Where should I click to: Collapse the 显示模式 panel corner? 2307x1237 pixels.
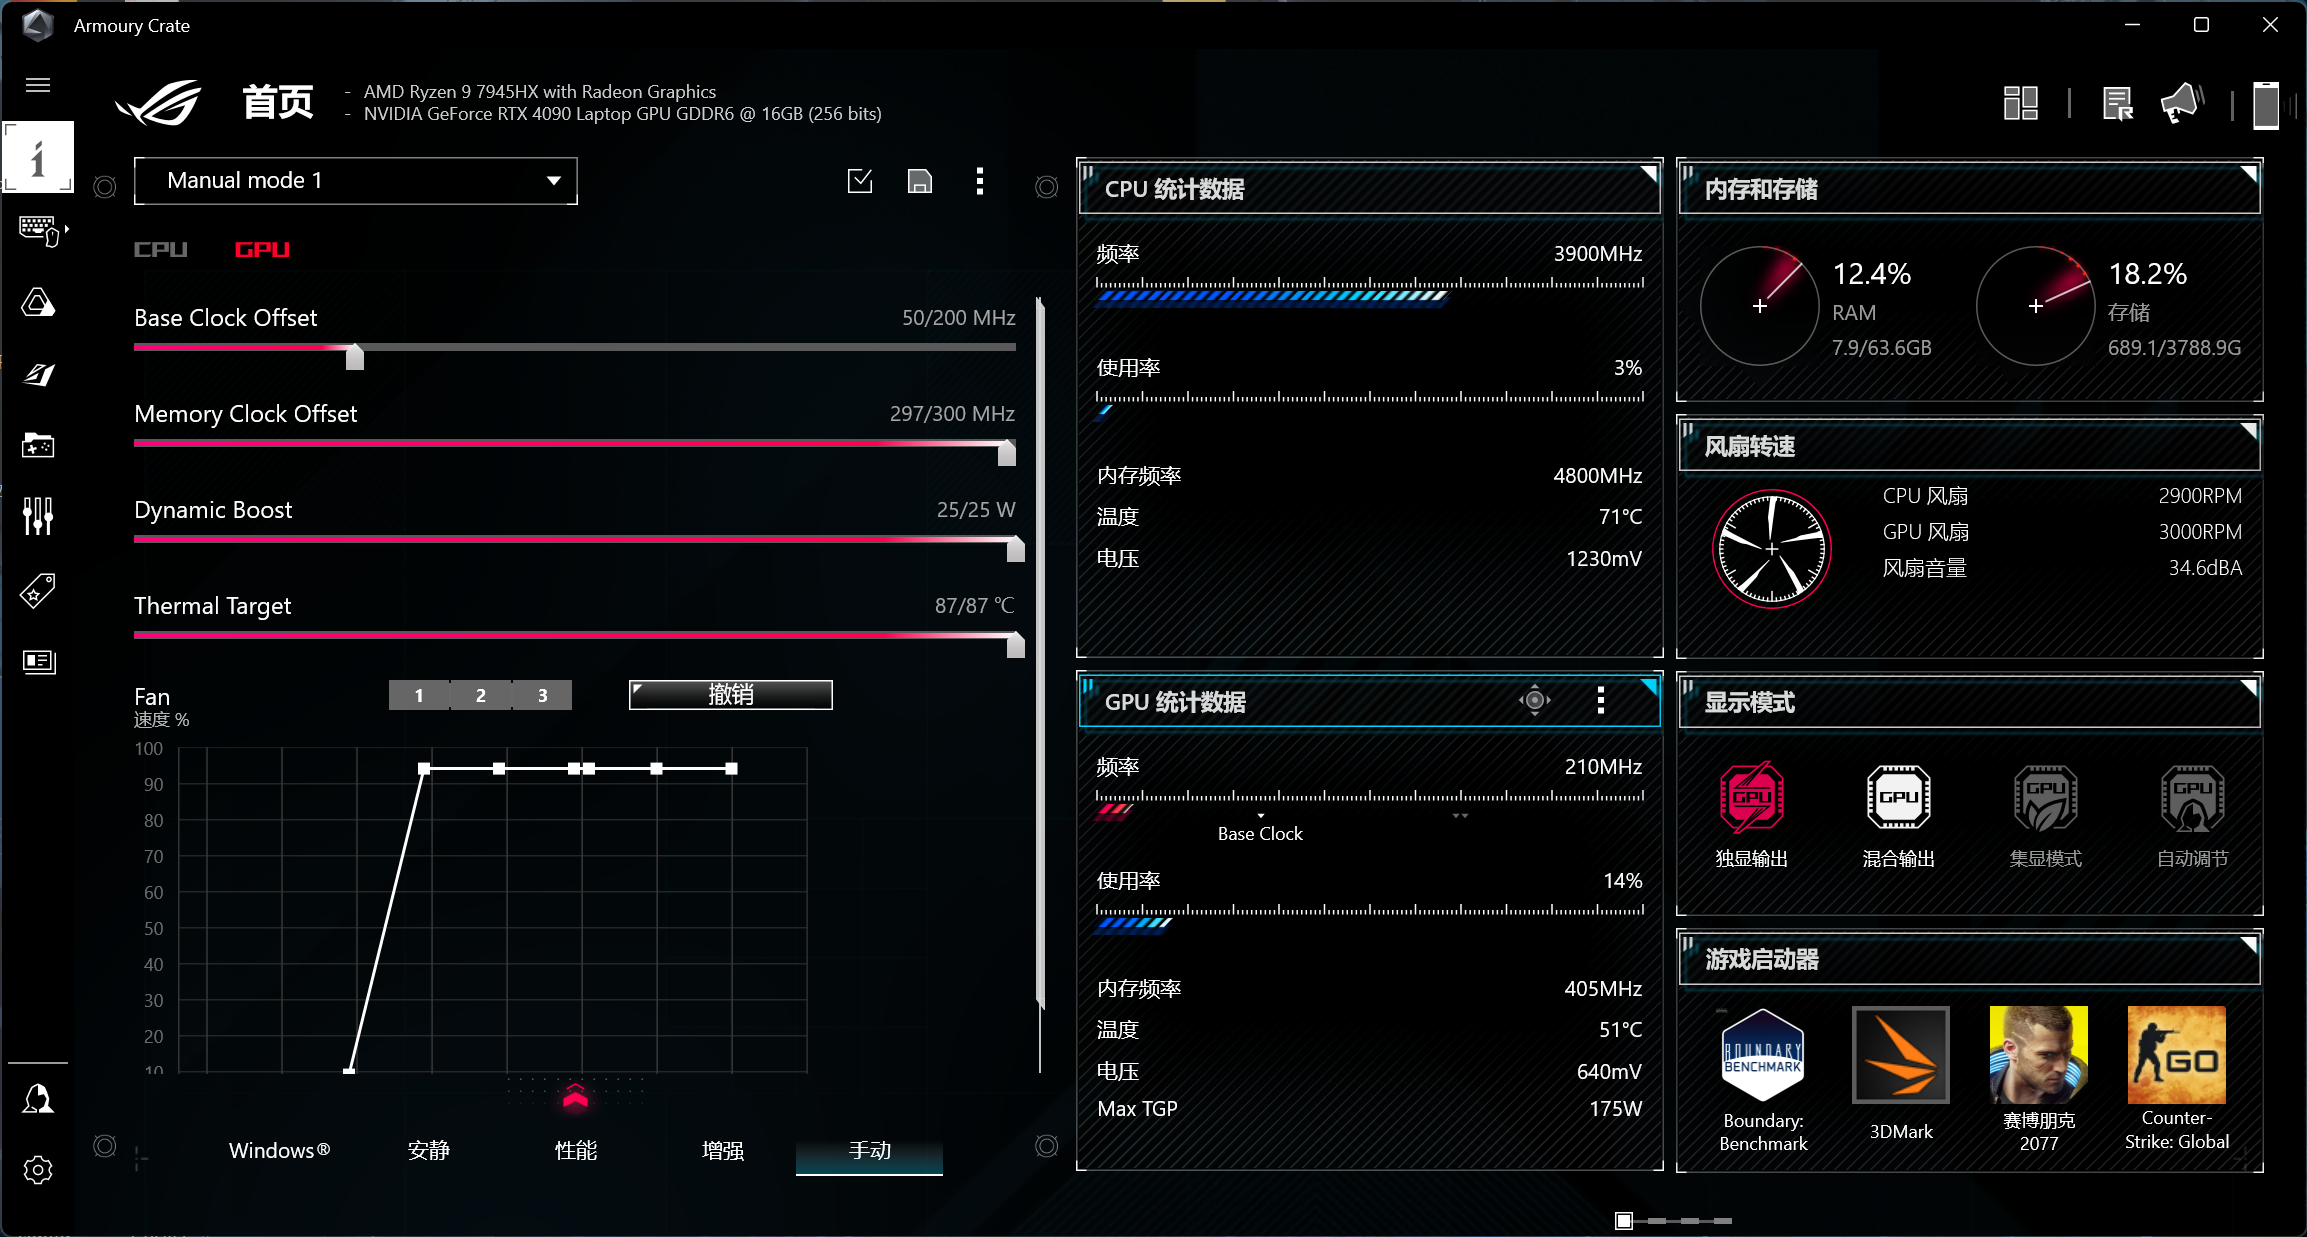pos(2249,687)
